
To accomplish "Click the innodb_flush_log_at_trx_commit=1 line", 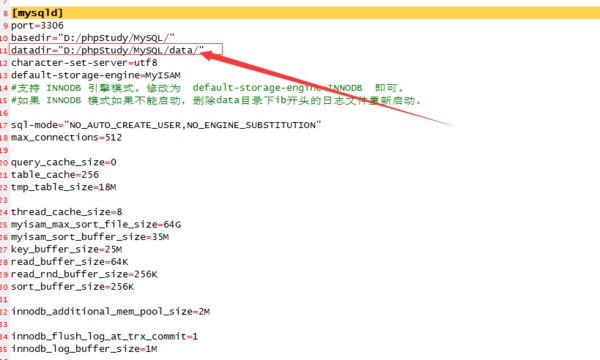I will 104,337.
